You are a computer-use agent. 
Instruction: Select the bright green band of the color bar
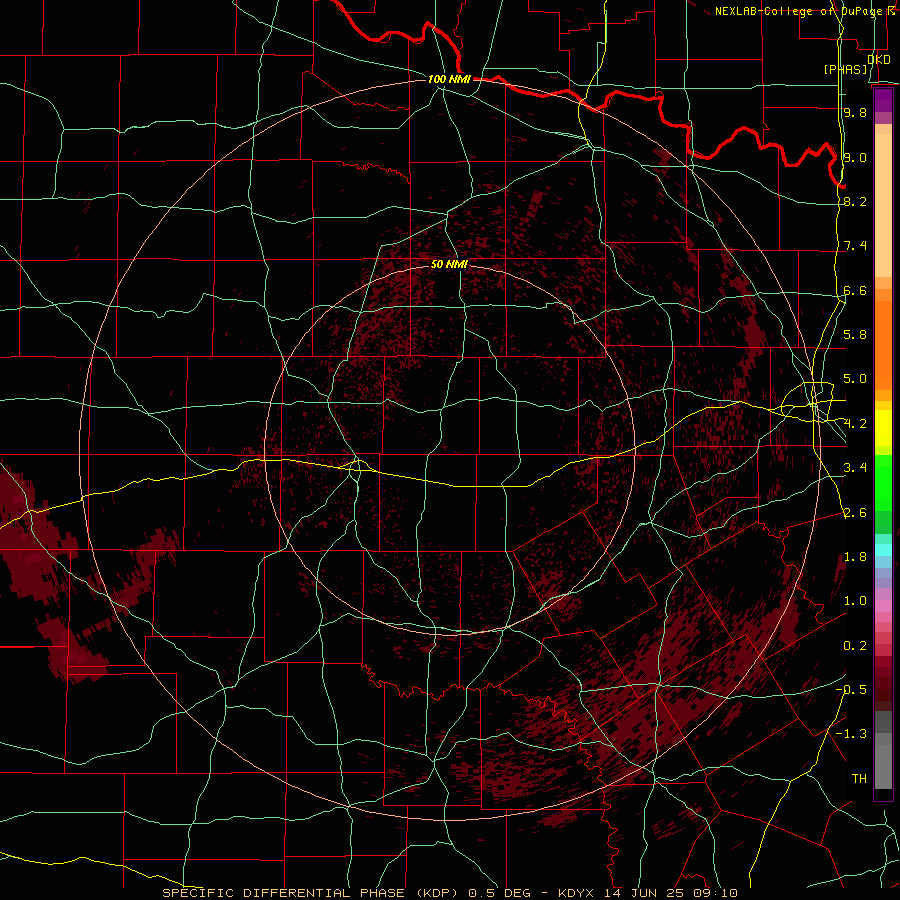point(883,483)
